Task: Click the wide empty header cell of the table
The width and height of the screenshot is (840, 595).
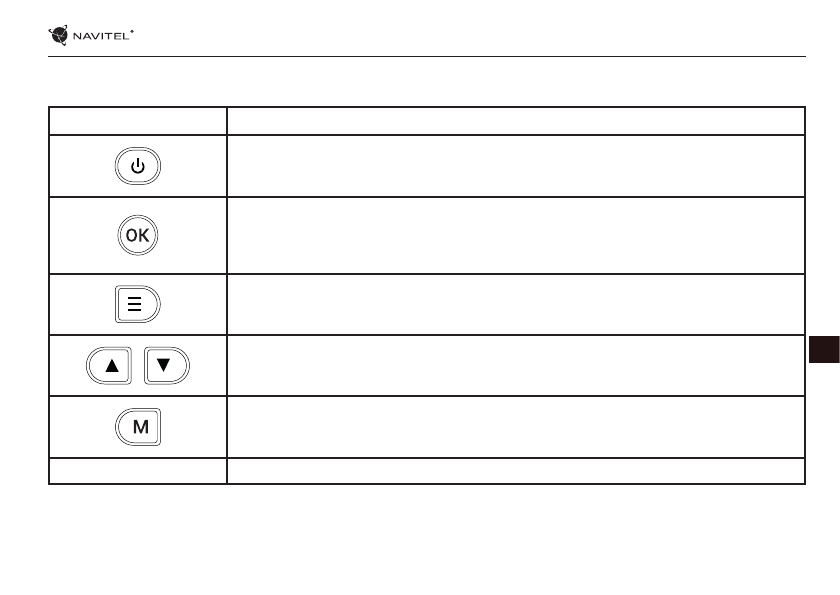Action: (x=516, y=121)
